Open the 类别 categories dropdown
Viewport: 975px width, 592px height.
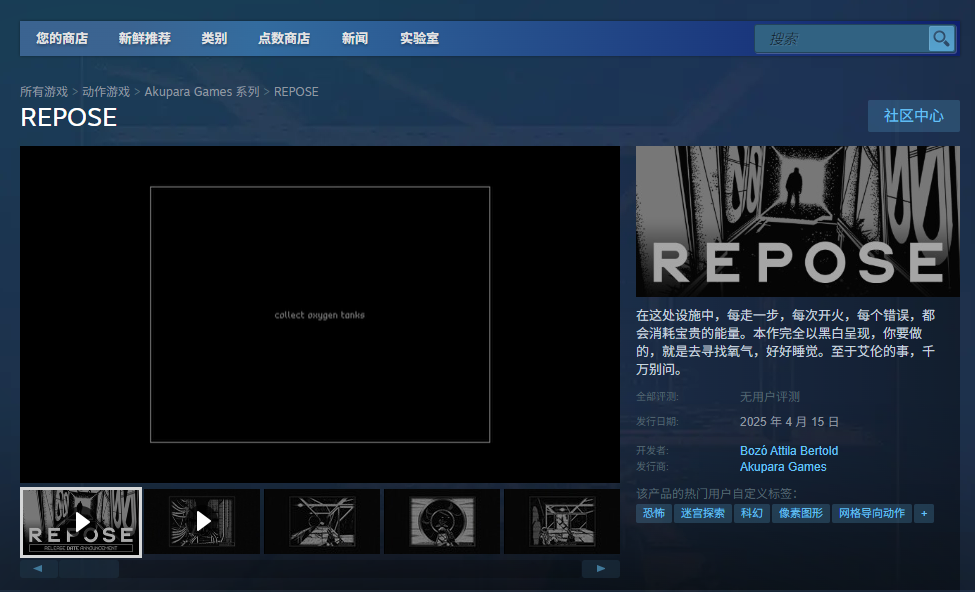(213, 38)
